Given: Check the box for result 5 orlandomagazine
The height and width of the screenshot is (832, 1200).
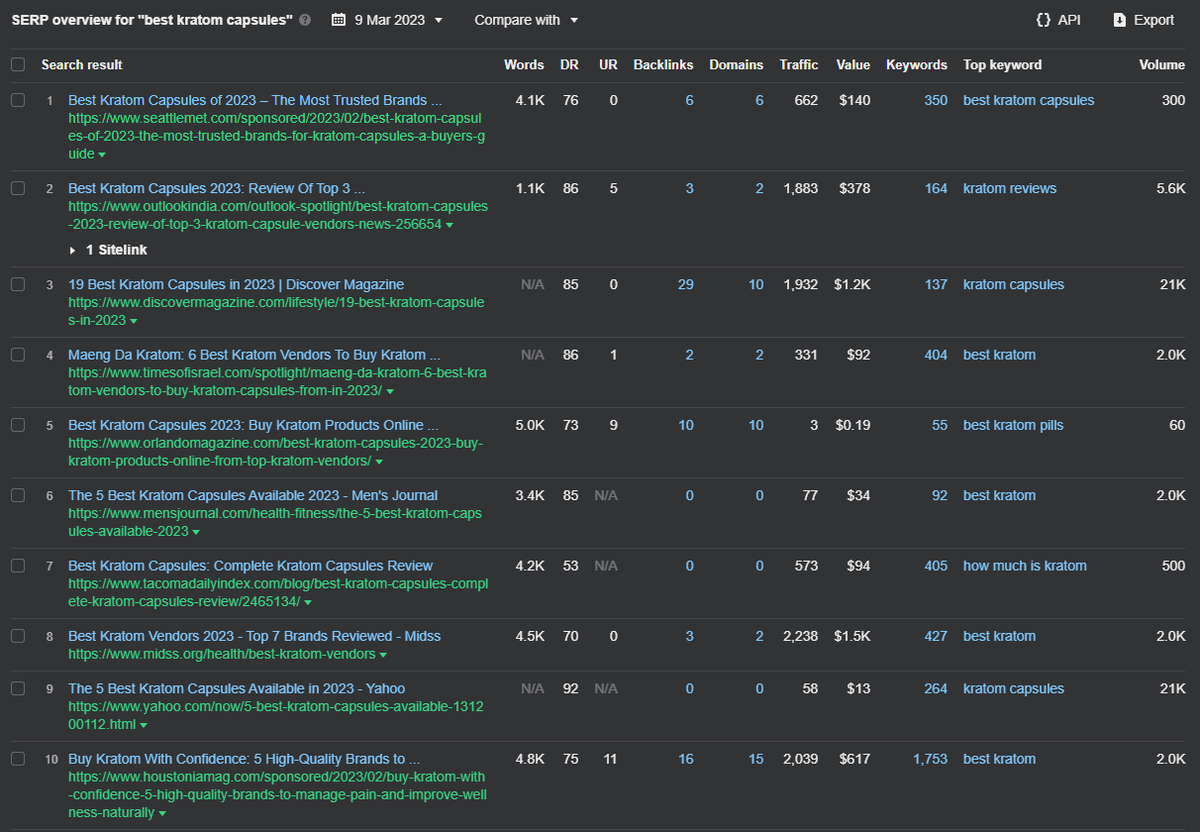Looking at the screenshot, I should pyautogui.click(x=18, y=425).
